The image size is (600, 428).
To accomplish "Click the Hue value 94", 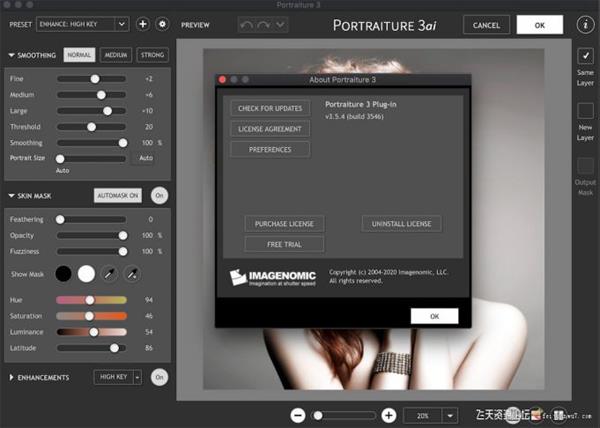I will 149,300.
